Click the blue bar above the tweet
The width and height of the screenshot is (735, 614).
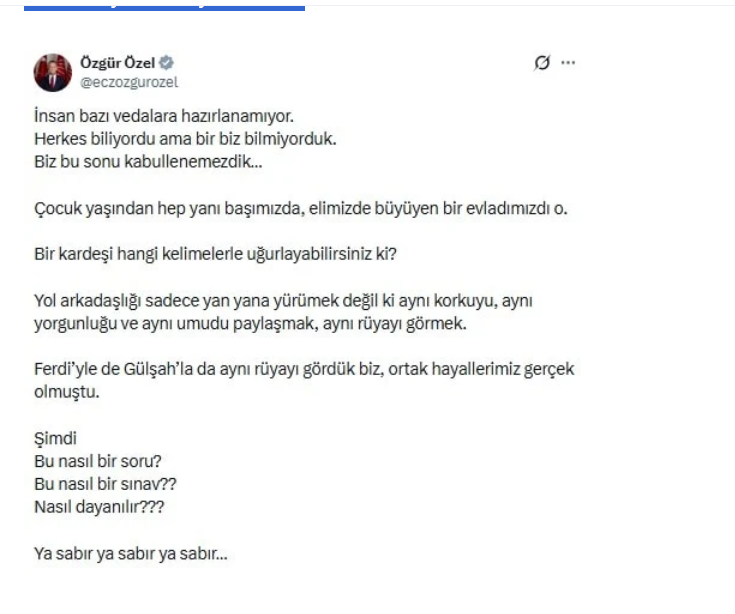tap(164, 6)
